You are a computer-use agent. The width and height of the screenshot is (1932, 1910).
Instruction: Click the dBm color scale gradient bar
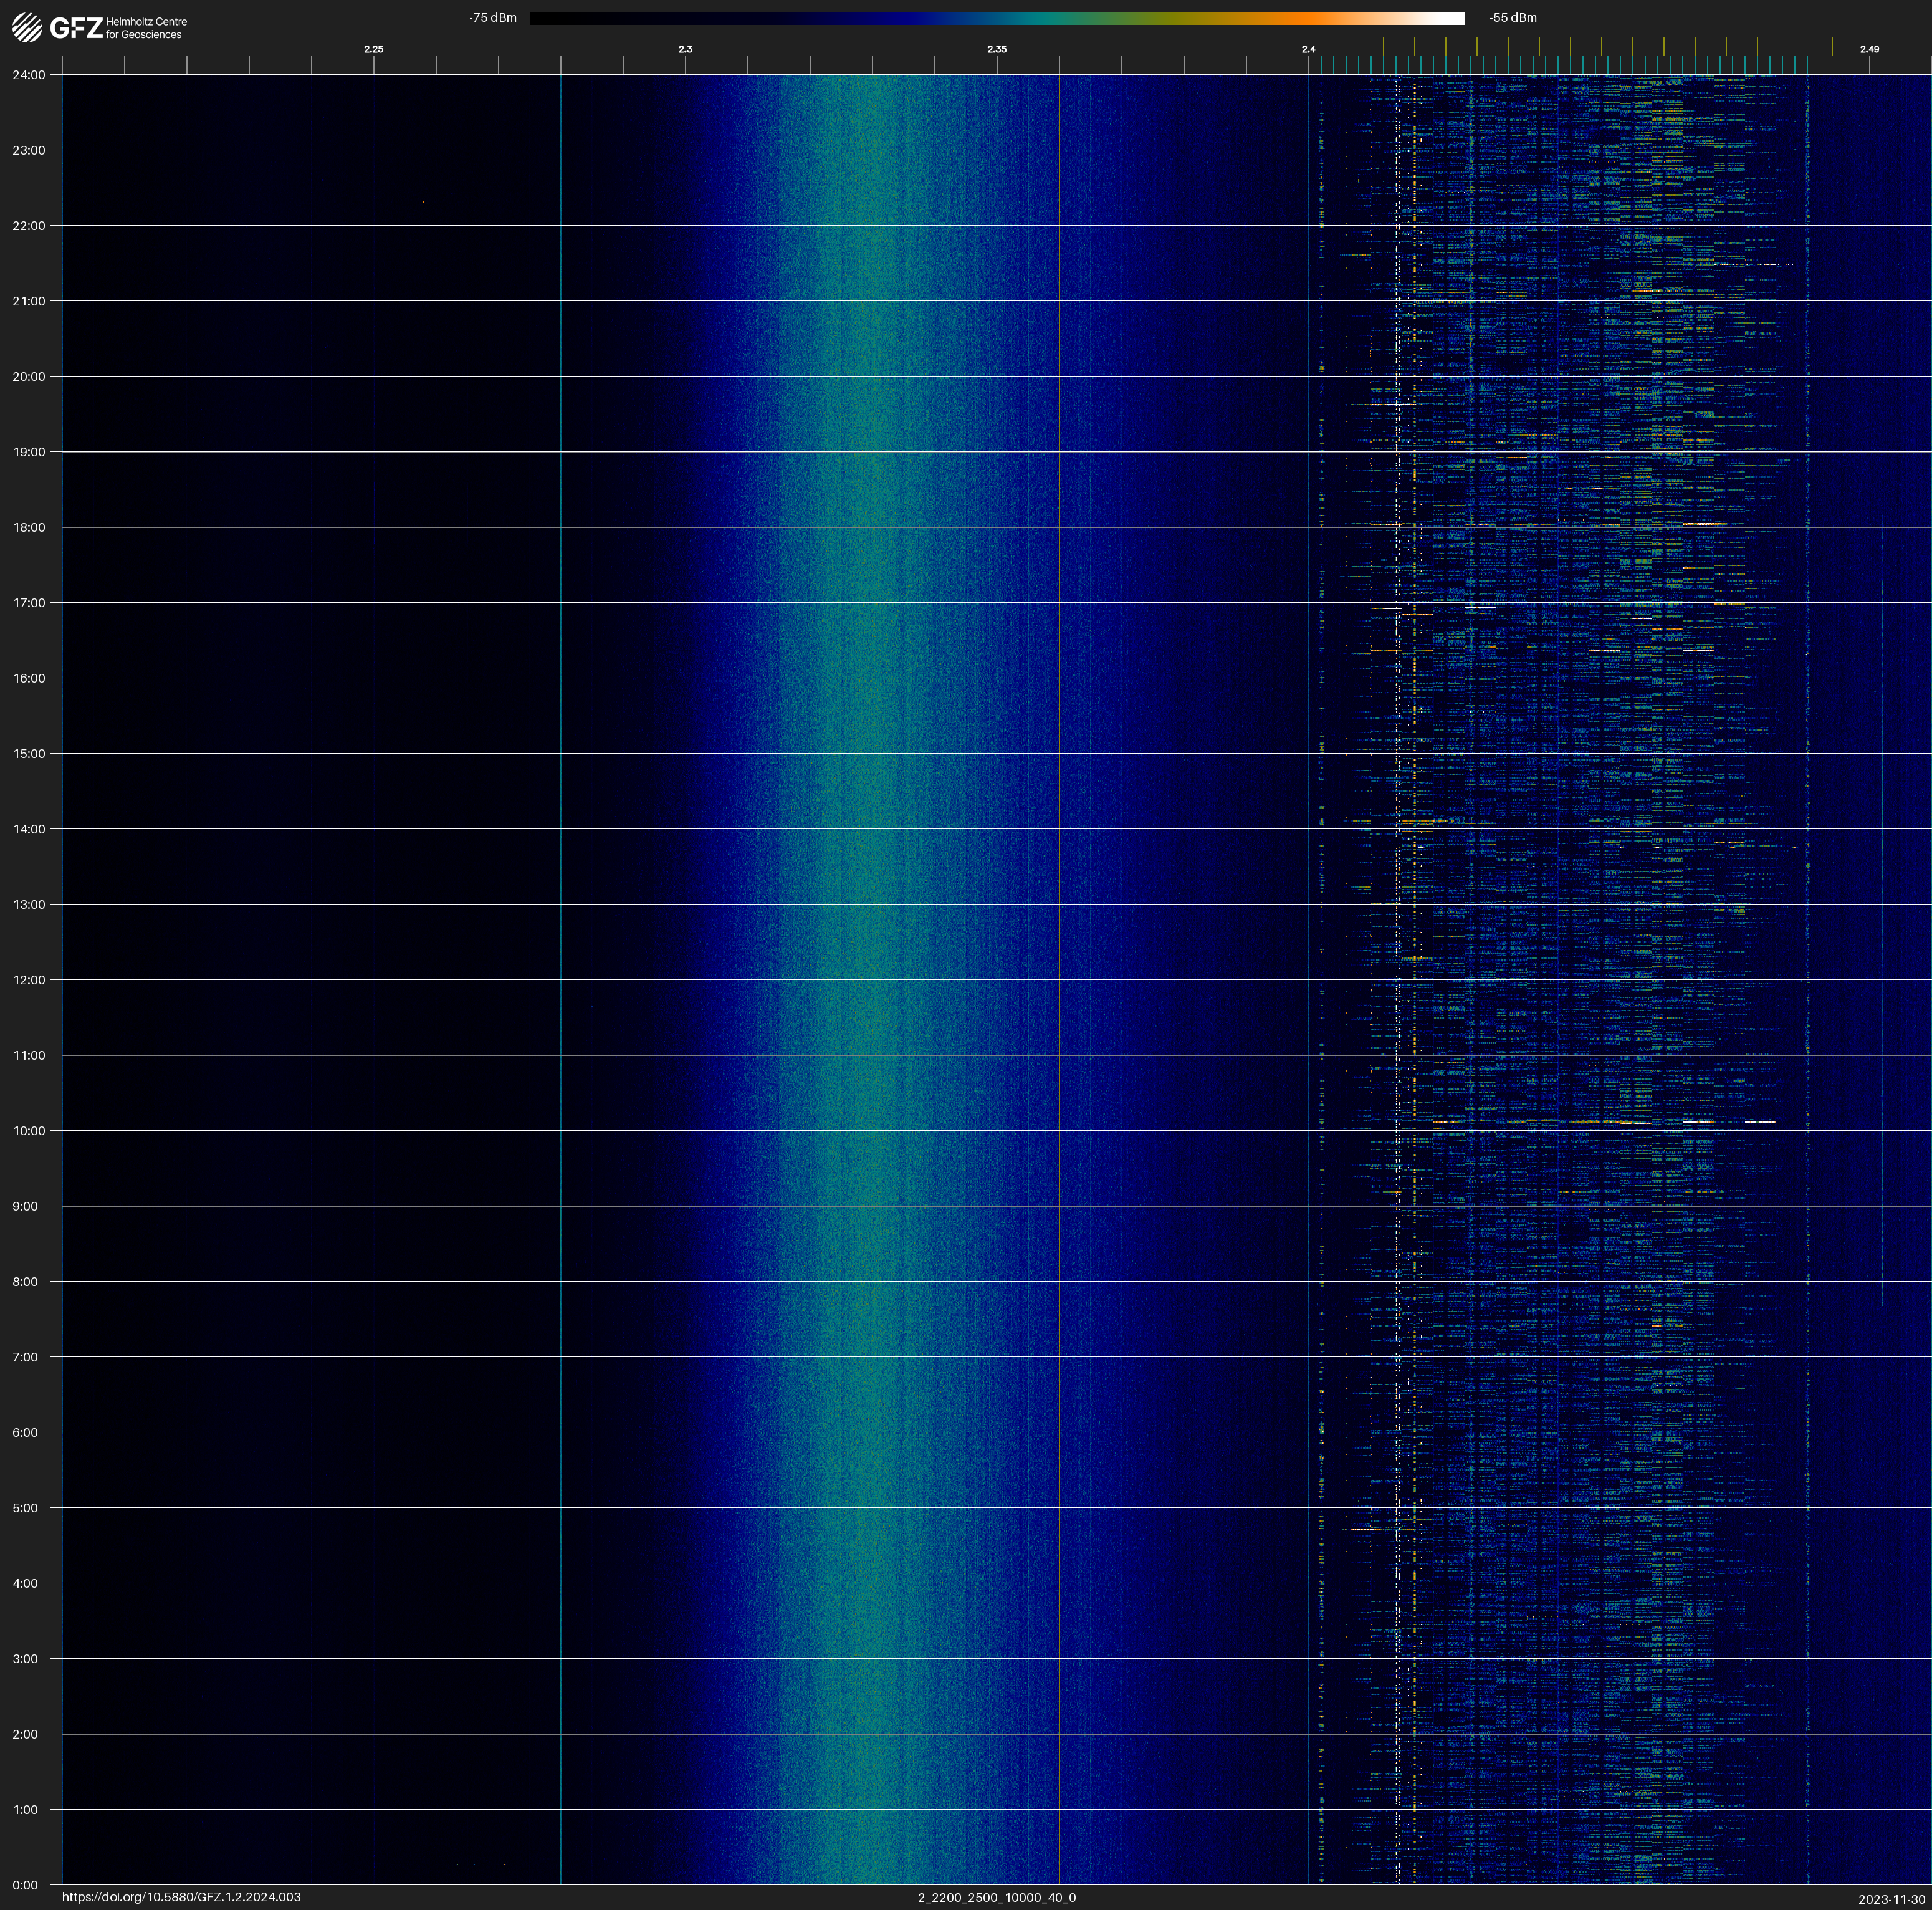(996, 18)
